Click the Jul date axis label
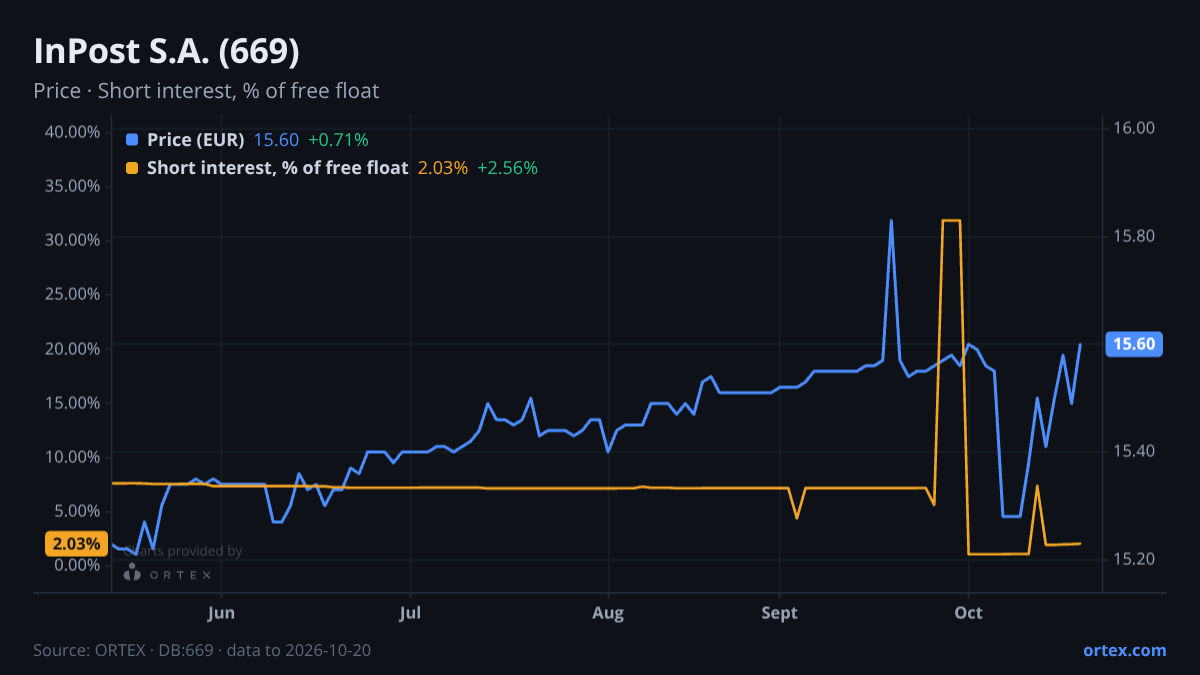 pos(410,613)
